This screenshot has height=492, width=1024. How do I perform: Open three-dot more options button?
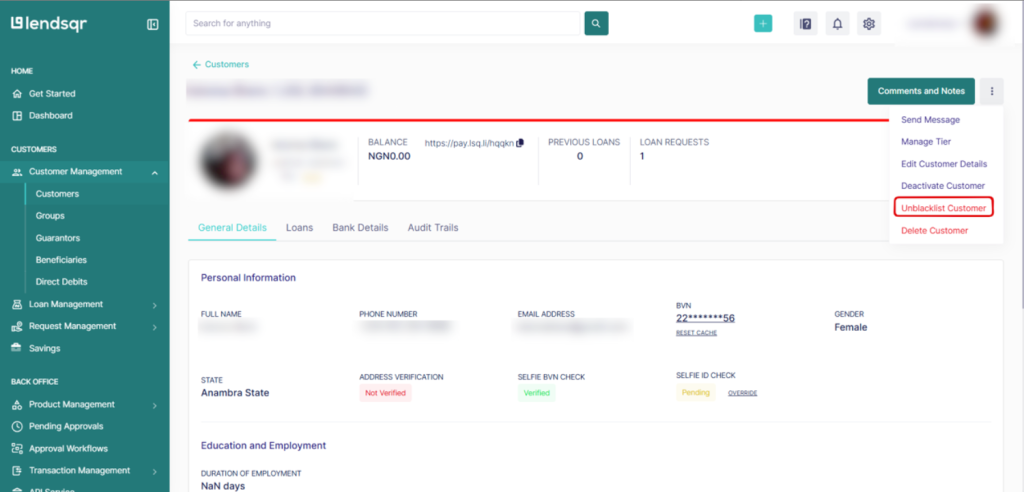pyautogui.click(x=992, y=91)
